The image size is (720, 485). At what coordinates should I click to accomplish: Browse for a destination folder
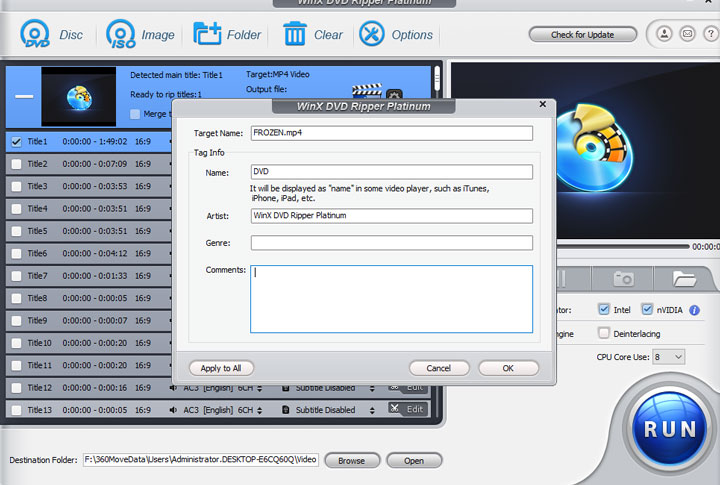(352, 460)
